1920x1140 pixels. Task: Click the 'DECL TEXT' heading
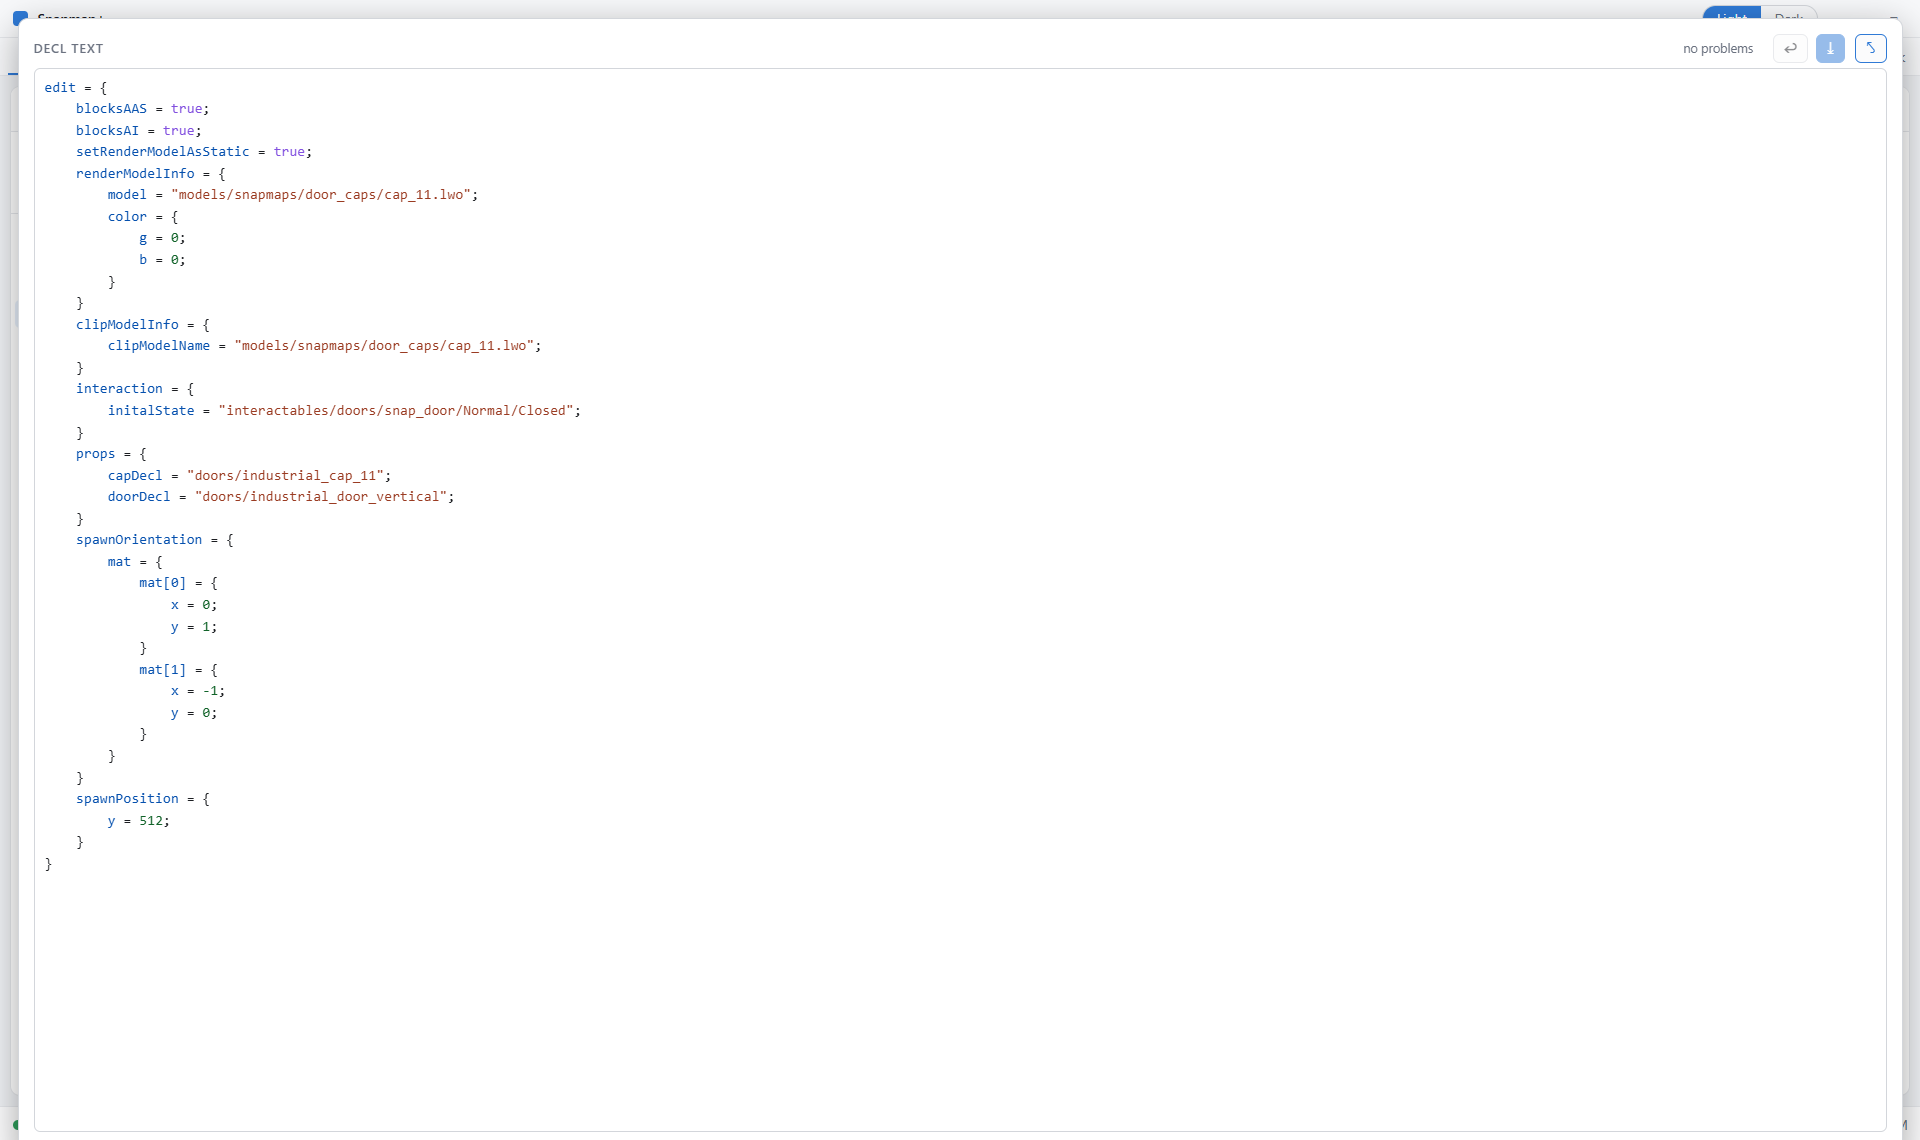coord(68,48)
